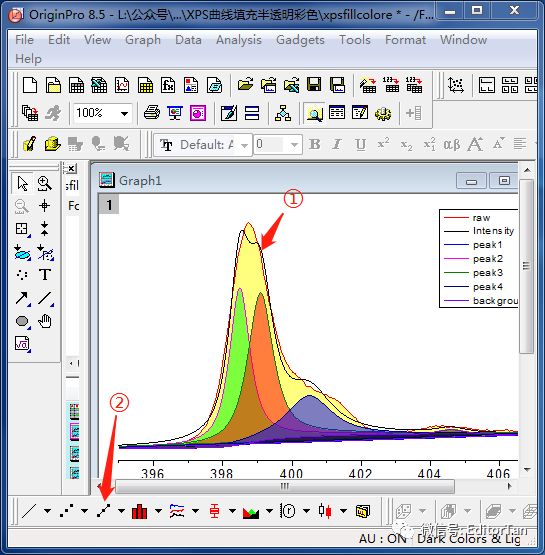545x555 pixels.
Task: Toggle Italic text formatting
Action: point(337,144)
